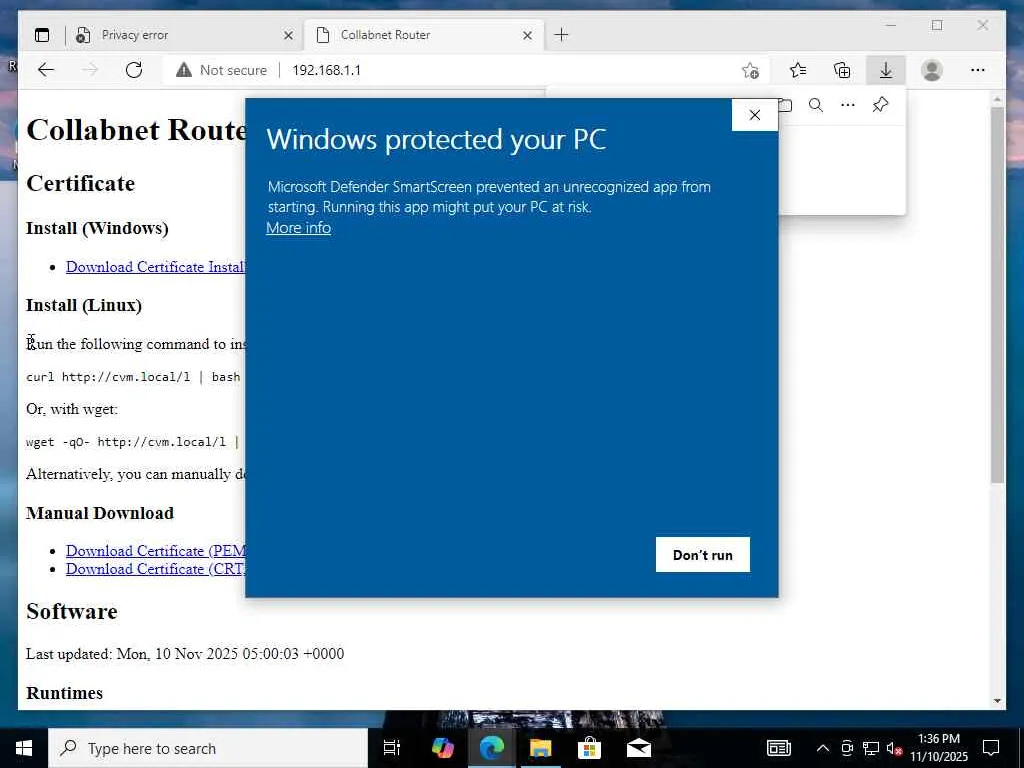Viewport: 1024px width, 768px height.
Task: Add this page to favorites
Action: [750, 70]
